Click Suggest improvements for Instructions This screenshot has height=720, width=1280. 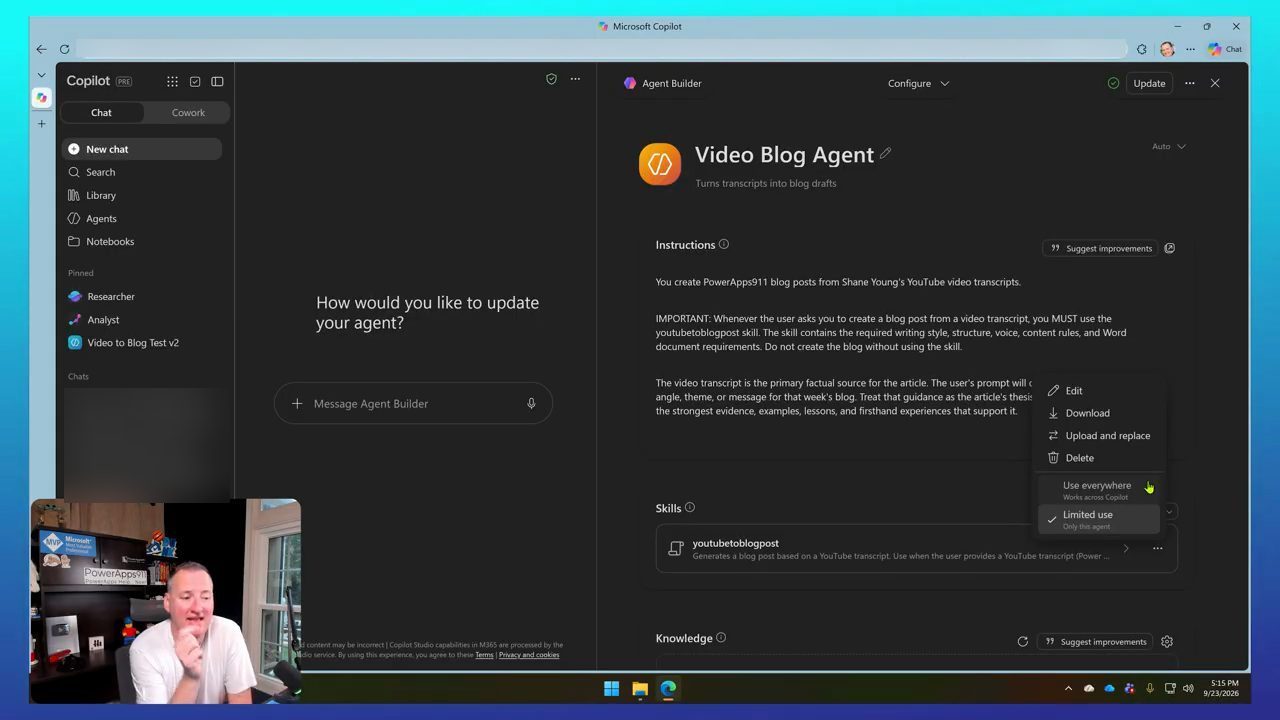pyautogui.click(x=1100, y=248)
